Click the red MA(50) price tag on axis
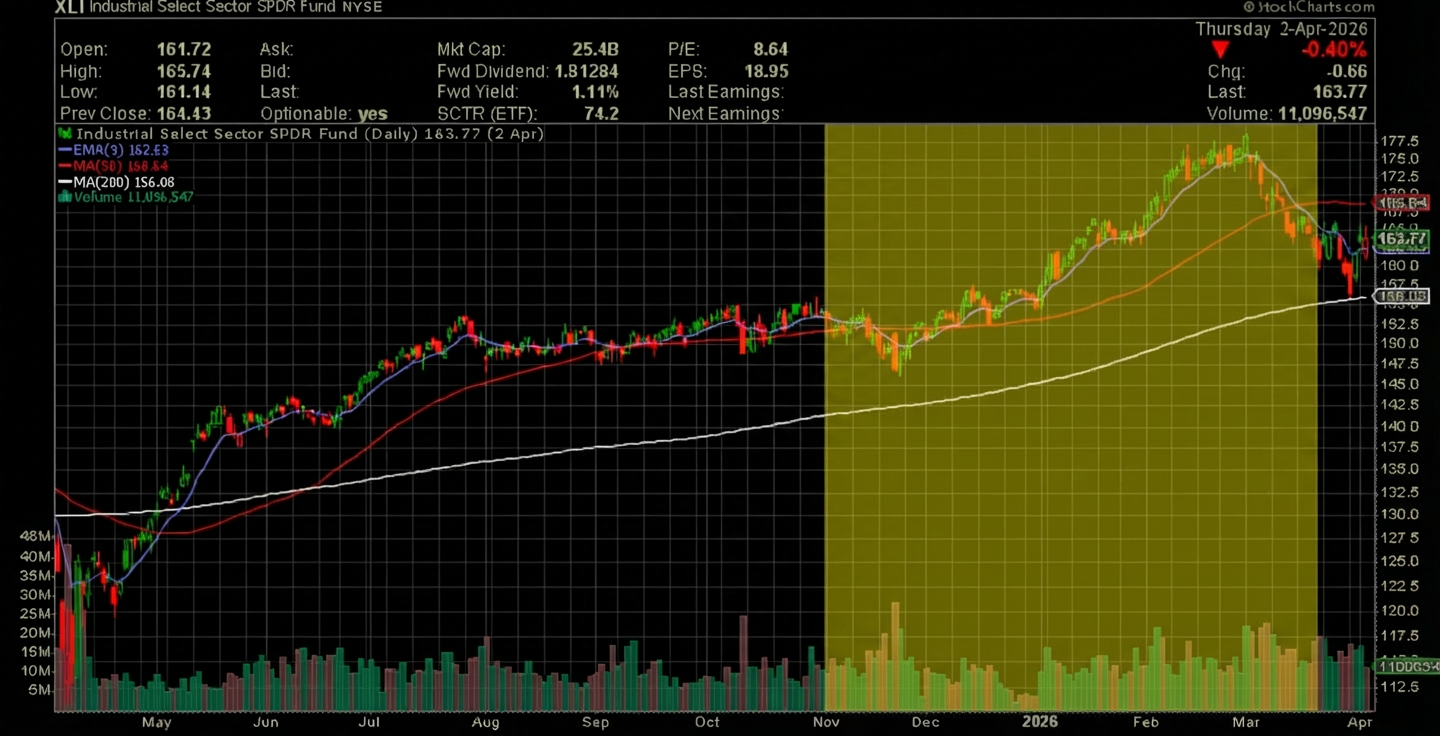The image size is (1440, 736). coord(1400,204)
